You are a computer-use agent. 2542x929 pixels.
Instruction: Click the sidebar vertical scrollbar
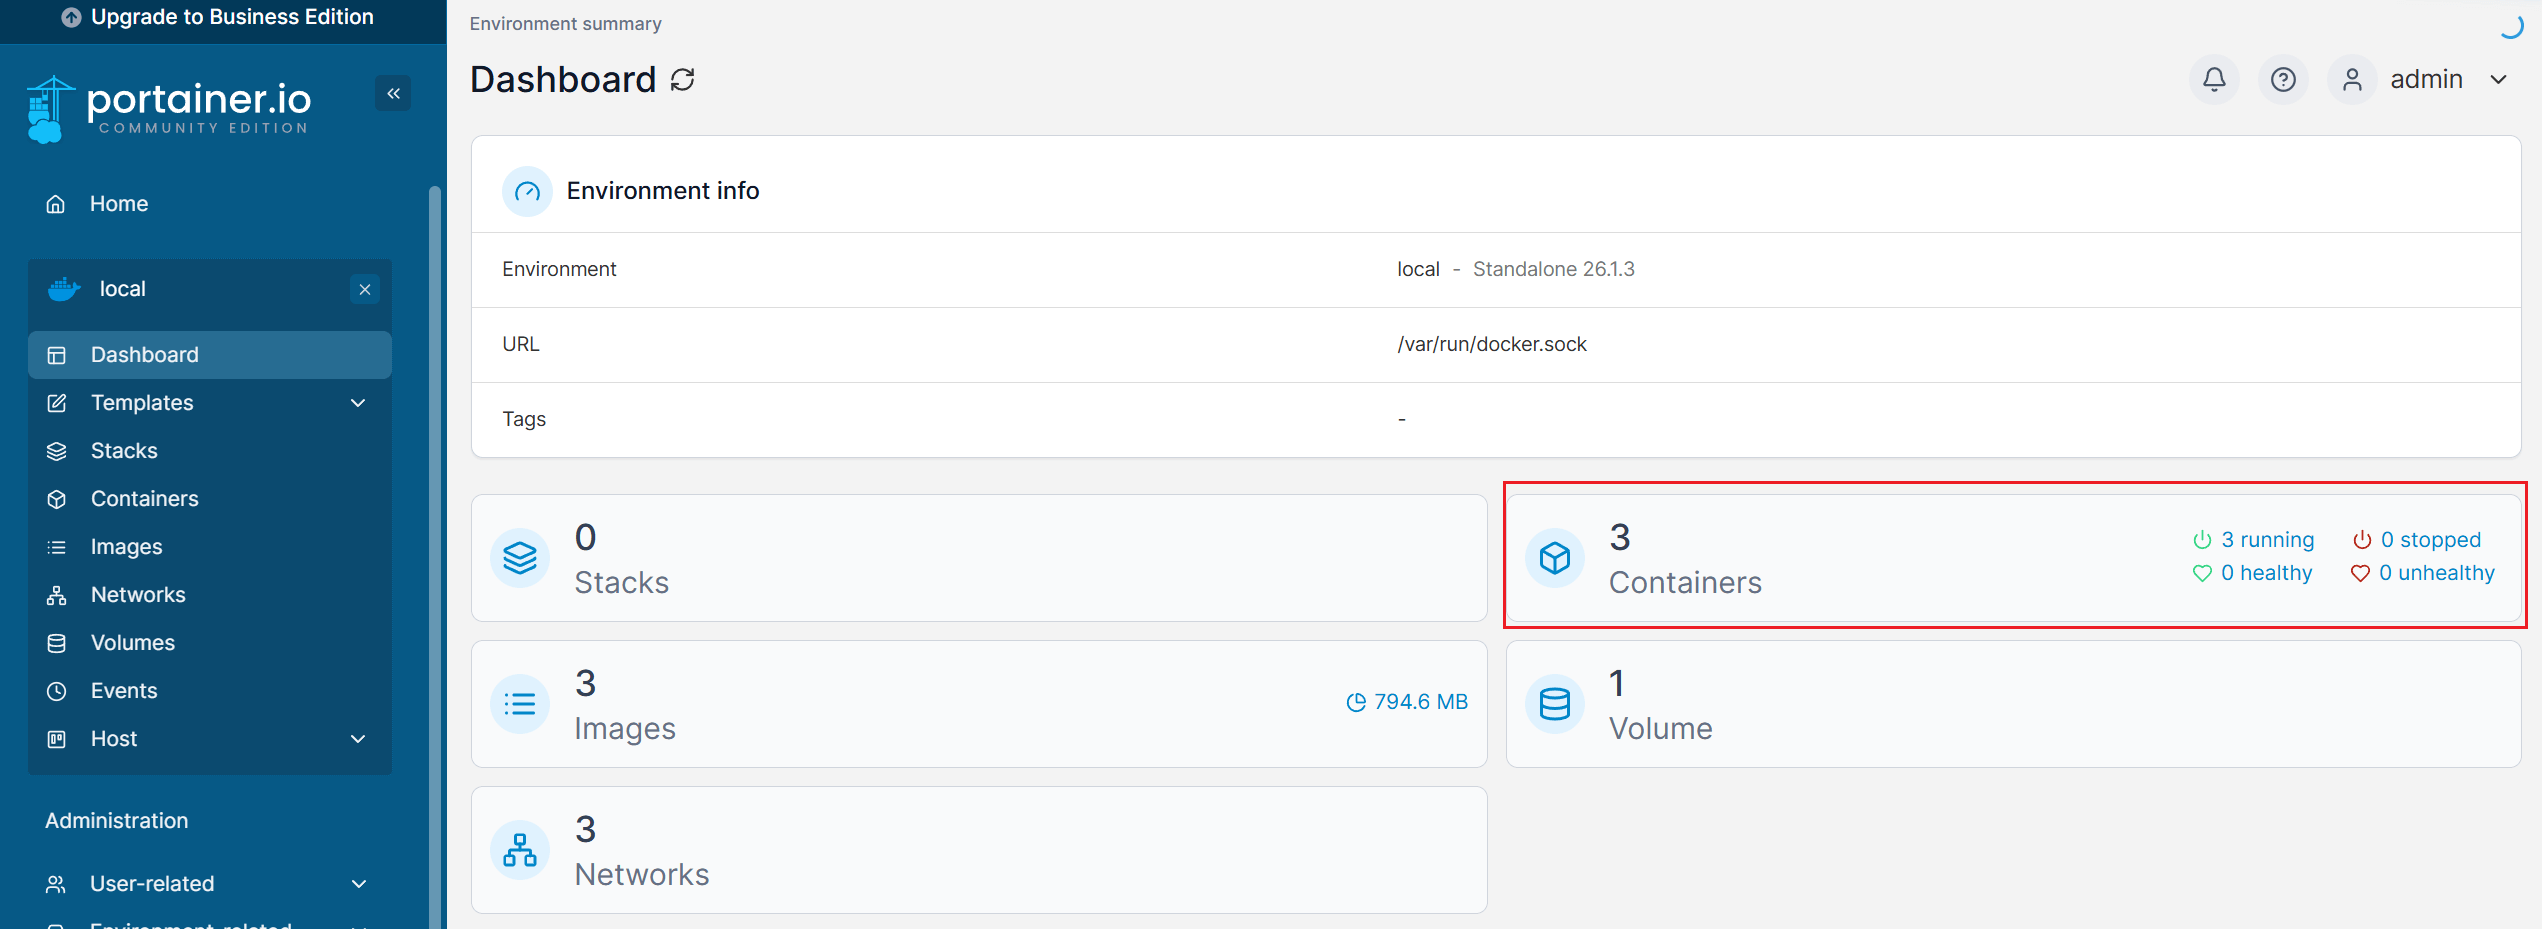pos(434,550)
